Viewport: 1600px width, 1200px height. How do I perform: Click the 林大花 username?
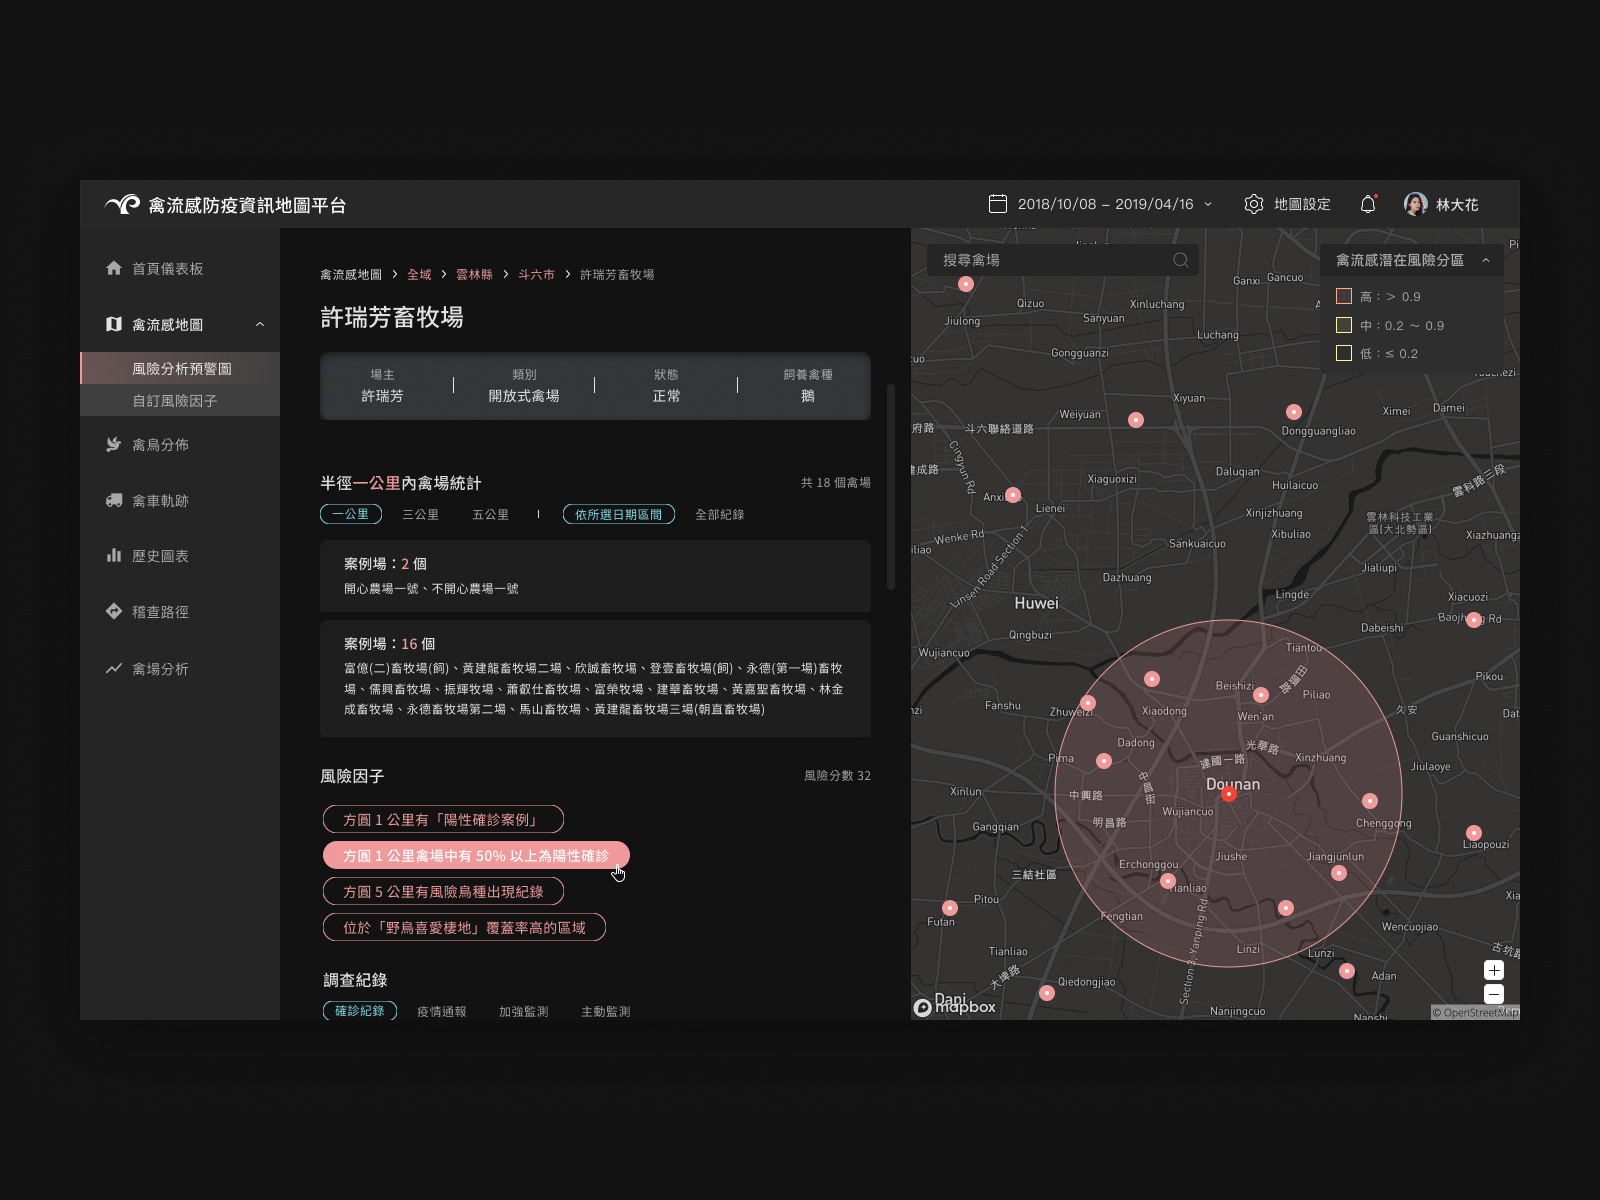[1457, 204]
